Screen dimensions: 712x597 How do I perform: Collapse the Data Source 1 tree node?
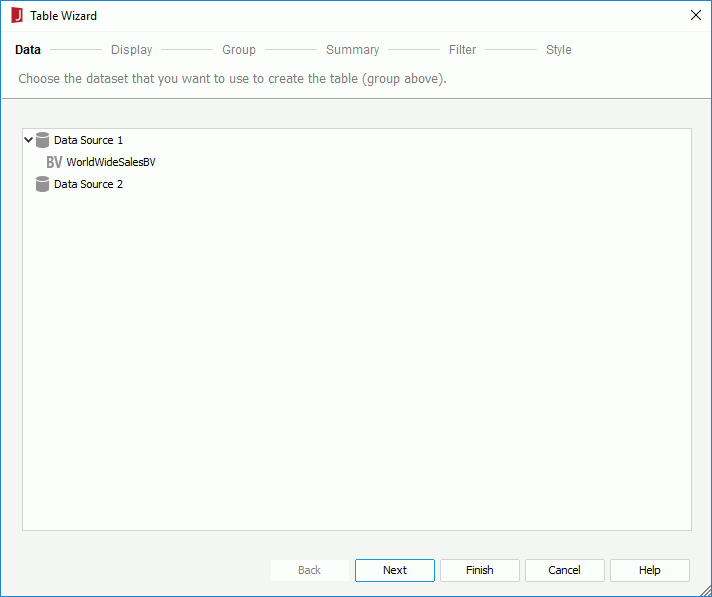28,139
